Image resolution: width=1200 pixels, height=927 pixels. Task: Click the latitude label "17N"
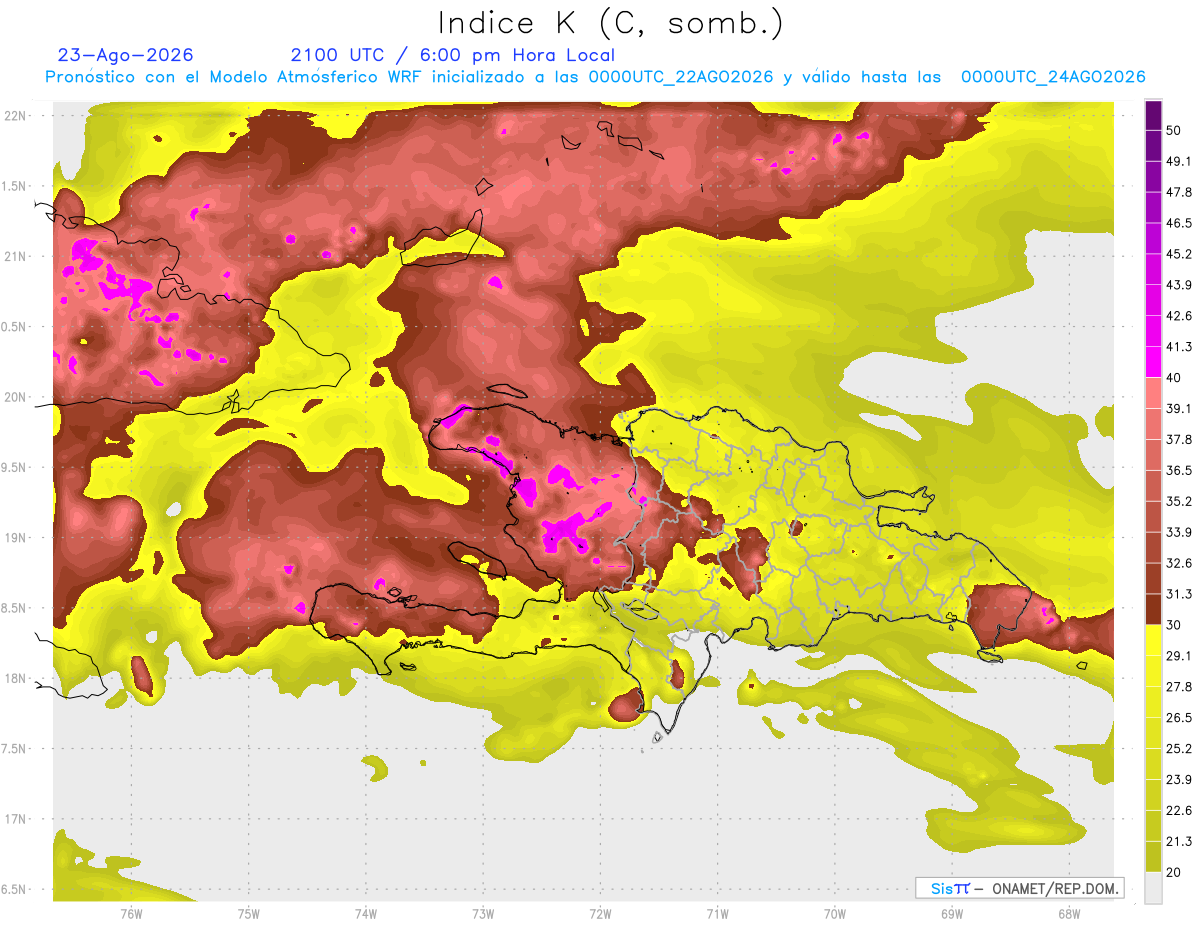(x=15, y=819)
